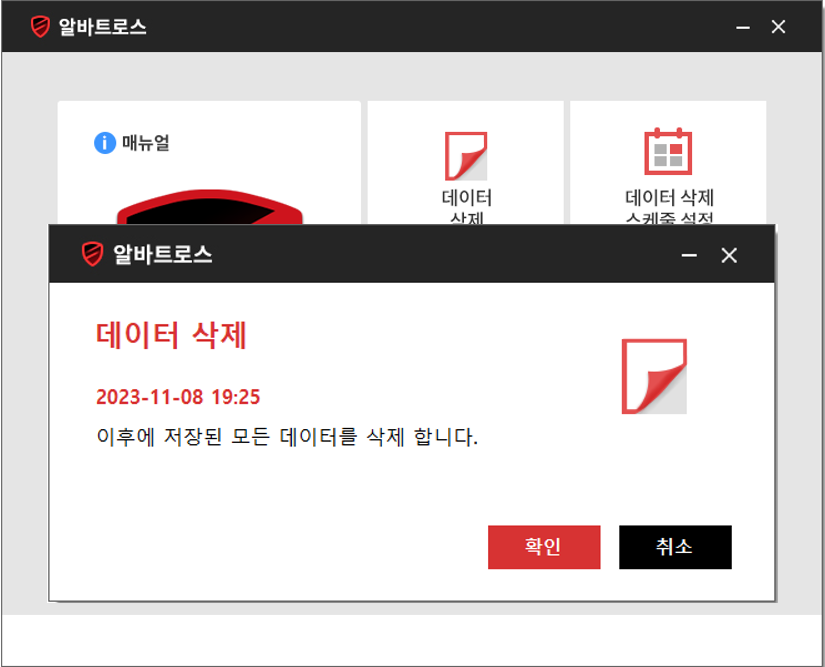Click the calendar icon for schedule settings
The width and height of the screenshot is (825, 667).
coord(667,151)
